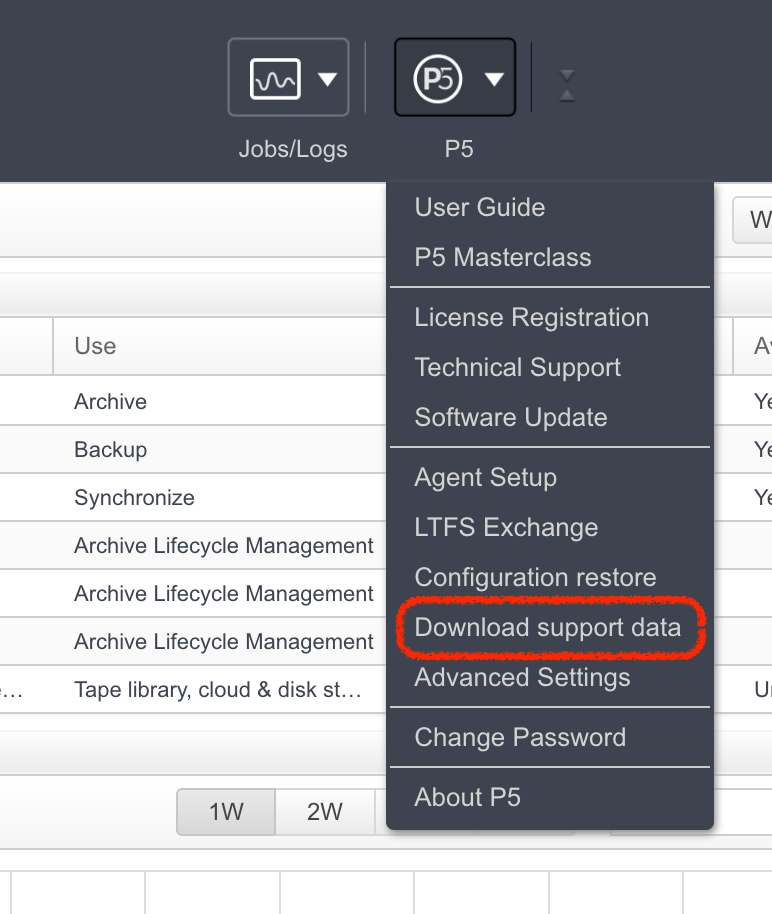Open the User Guide menu item
The image size is (772, 914).
point(480,208)
